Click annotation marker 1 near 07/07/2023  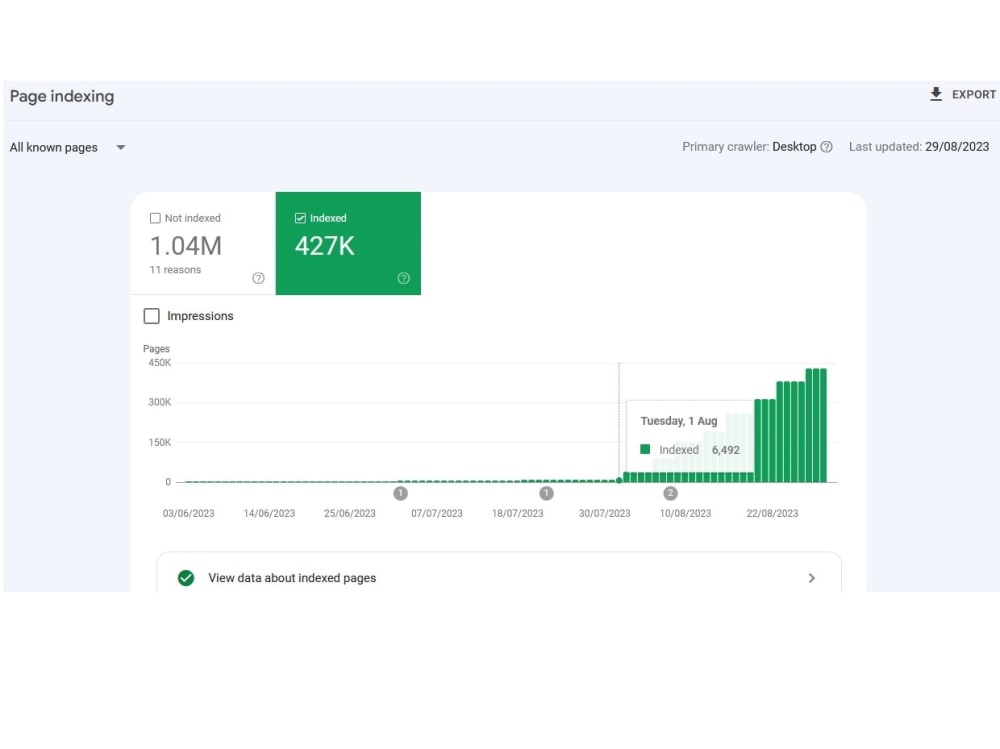click(401, 493)
